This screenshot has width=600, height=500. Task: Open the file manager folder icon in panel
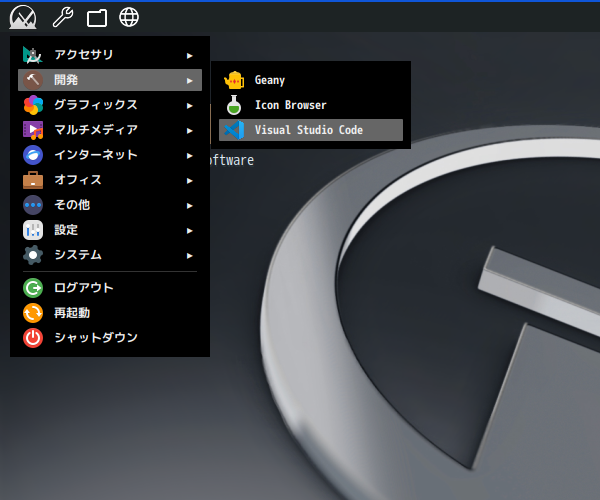point(96,17)
